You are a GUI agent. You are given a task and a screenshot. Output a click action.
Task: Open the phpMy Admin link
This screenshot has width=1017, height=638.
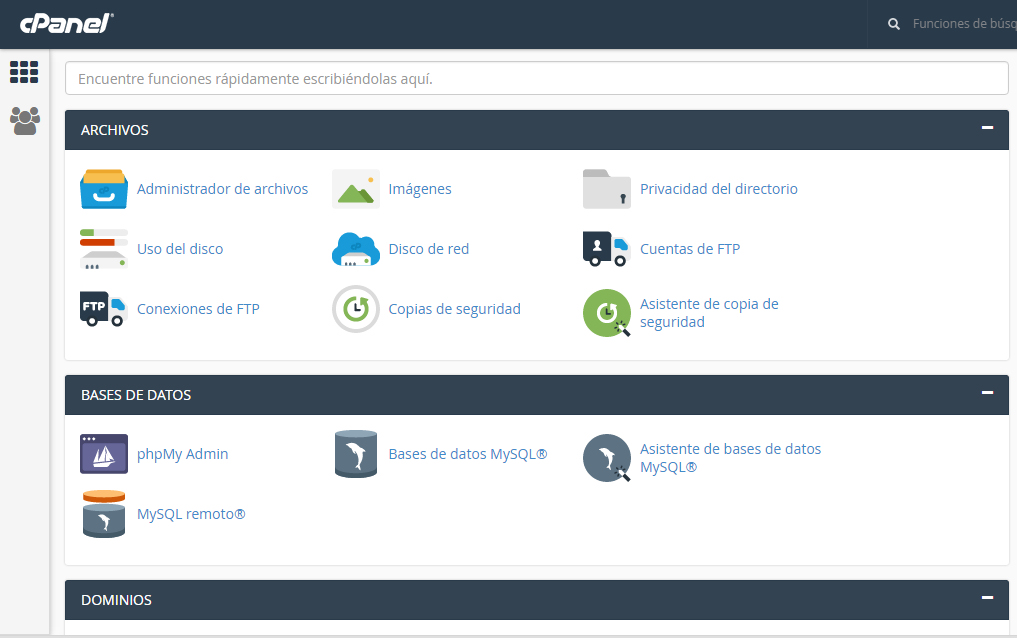[182, 454]
